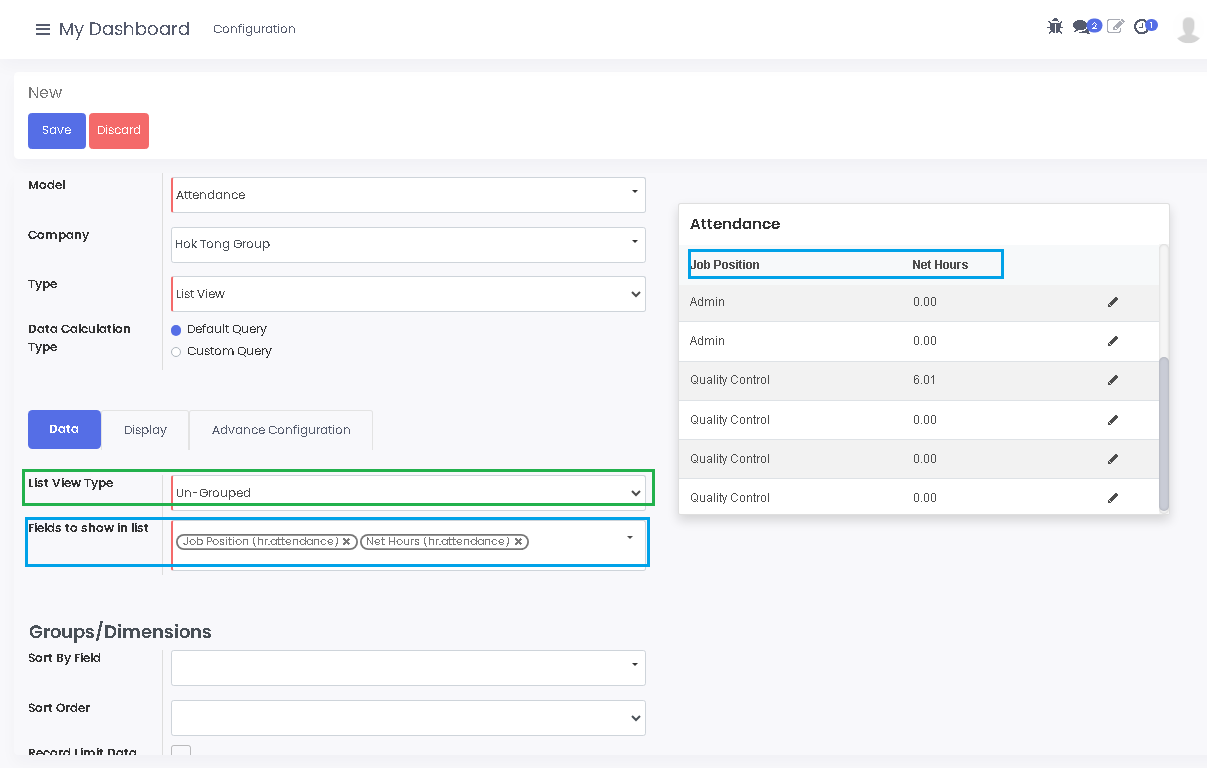Click the user avatar icon
Screen dimensions: 1207x768
pyautogui.click(x=1188, y=29)
